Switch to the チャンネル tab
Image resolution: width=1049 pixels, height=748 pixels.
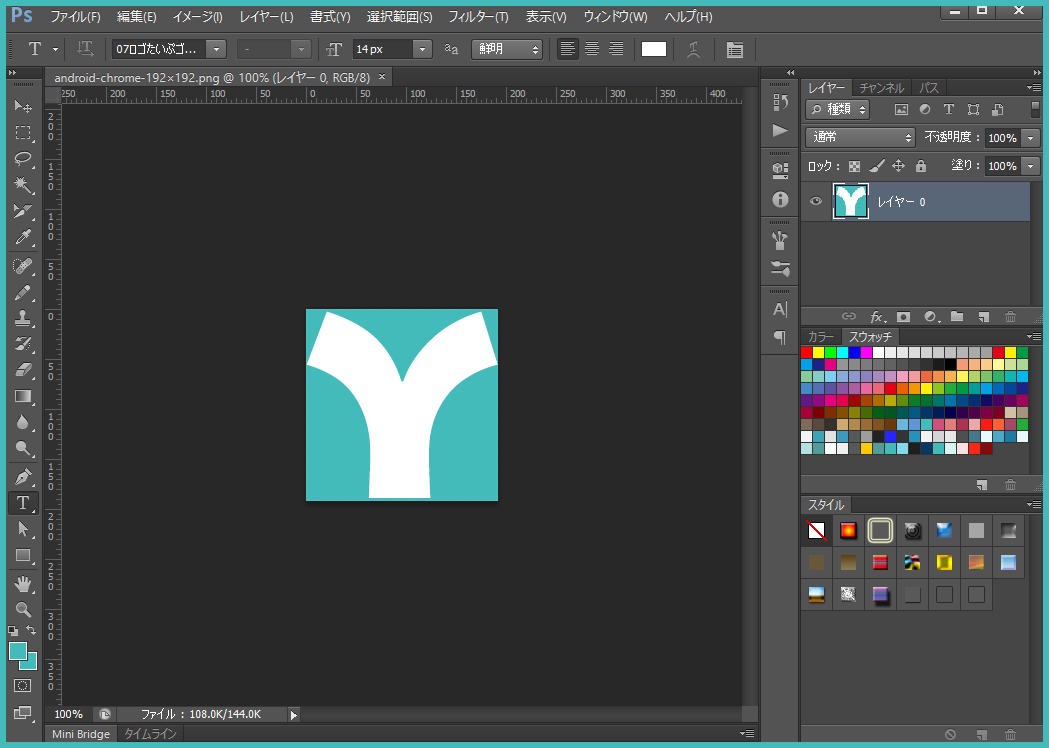[881, 88]
